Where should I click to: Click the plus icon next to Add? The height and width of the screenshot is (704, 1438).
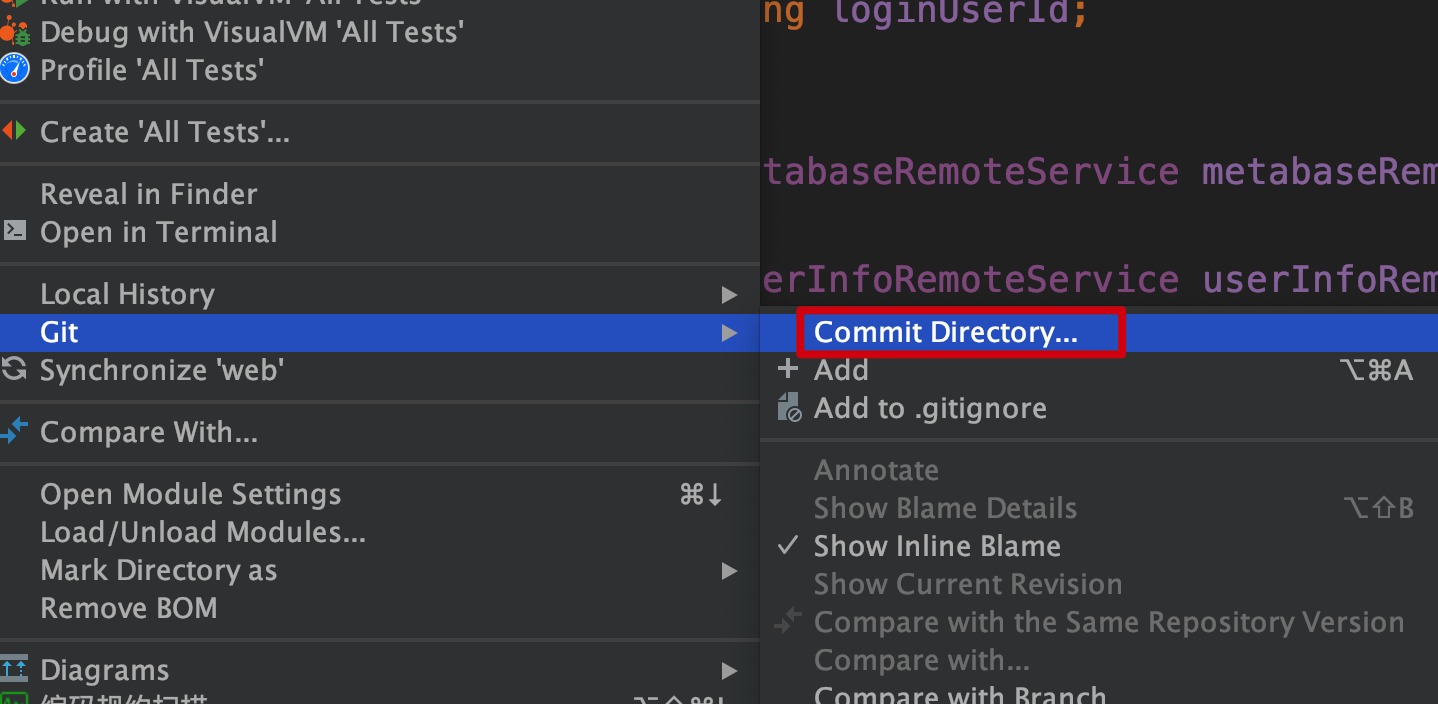[x=788, y=370]
